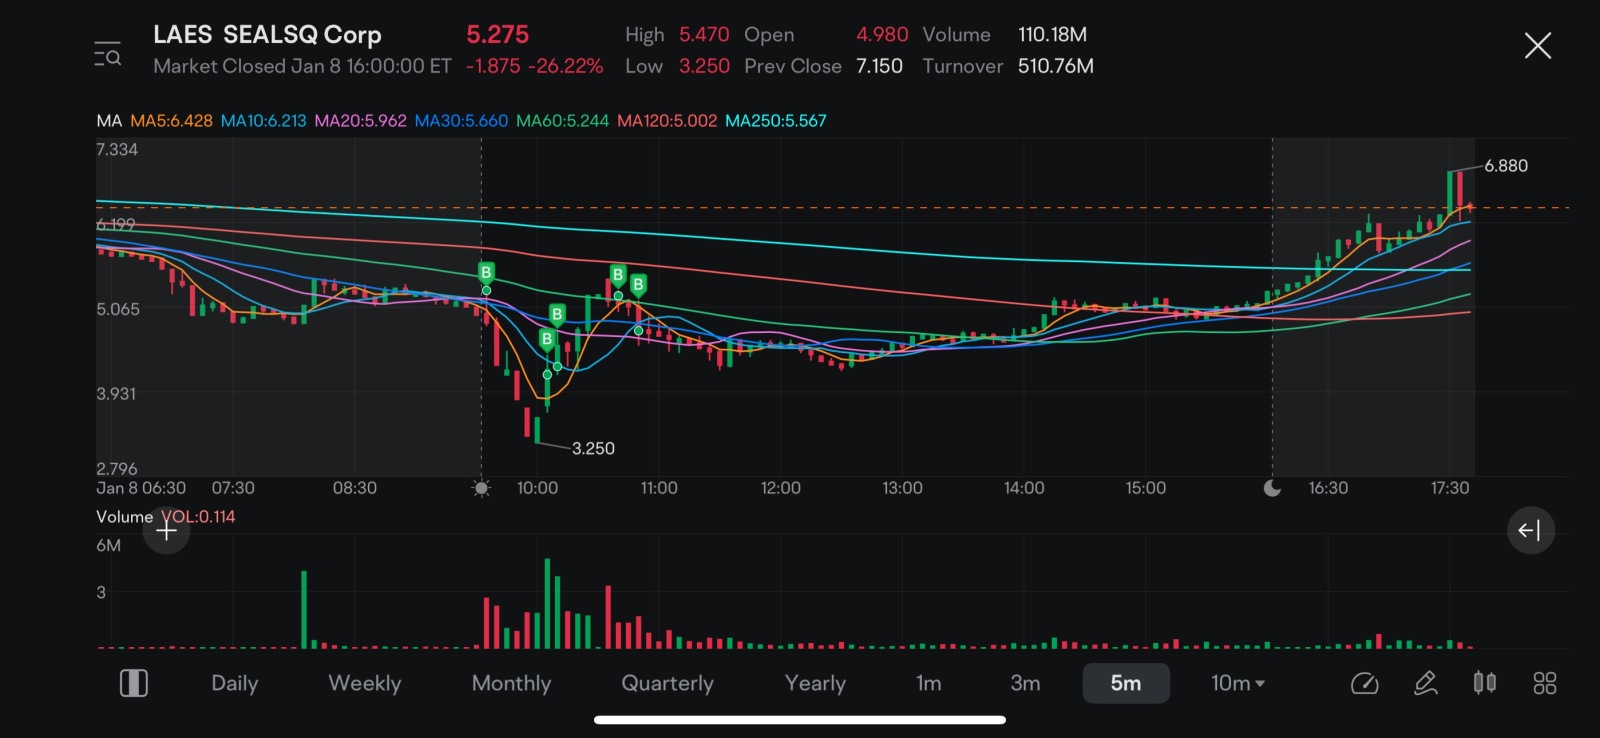
Task: Tap the after-hours moon marker
Action: (x=1272, y=488)
